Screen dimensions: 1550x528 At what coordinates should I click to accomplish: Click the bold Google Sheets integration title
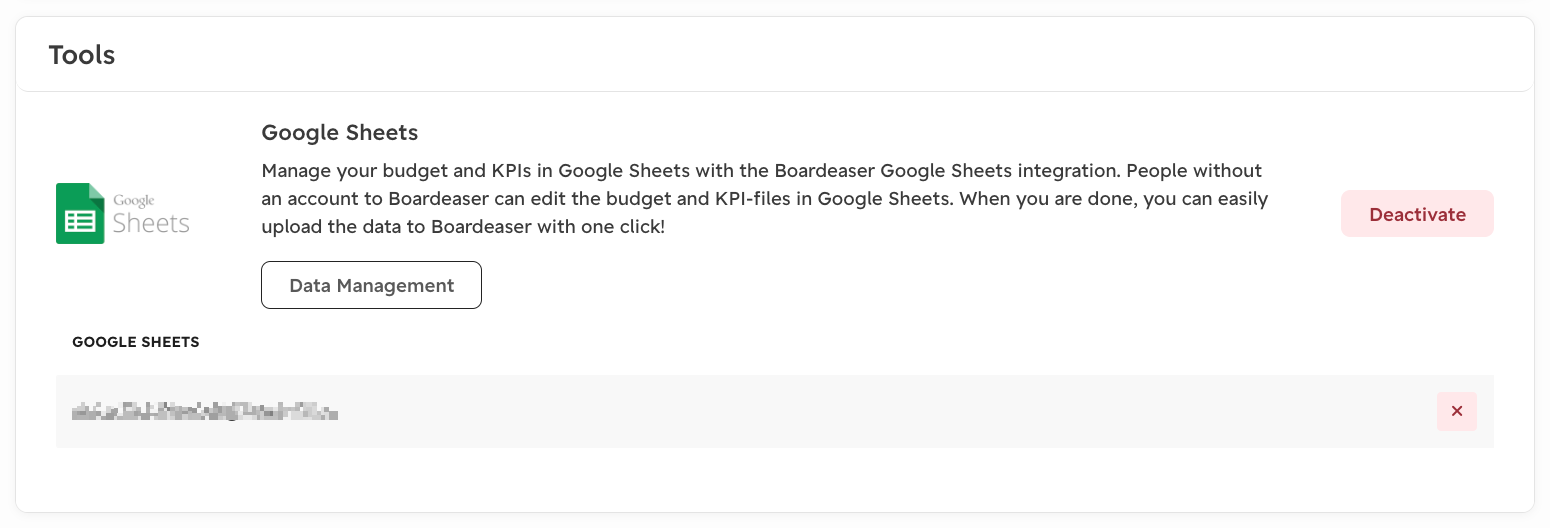[340, 132]
